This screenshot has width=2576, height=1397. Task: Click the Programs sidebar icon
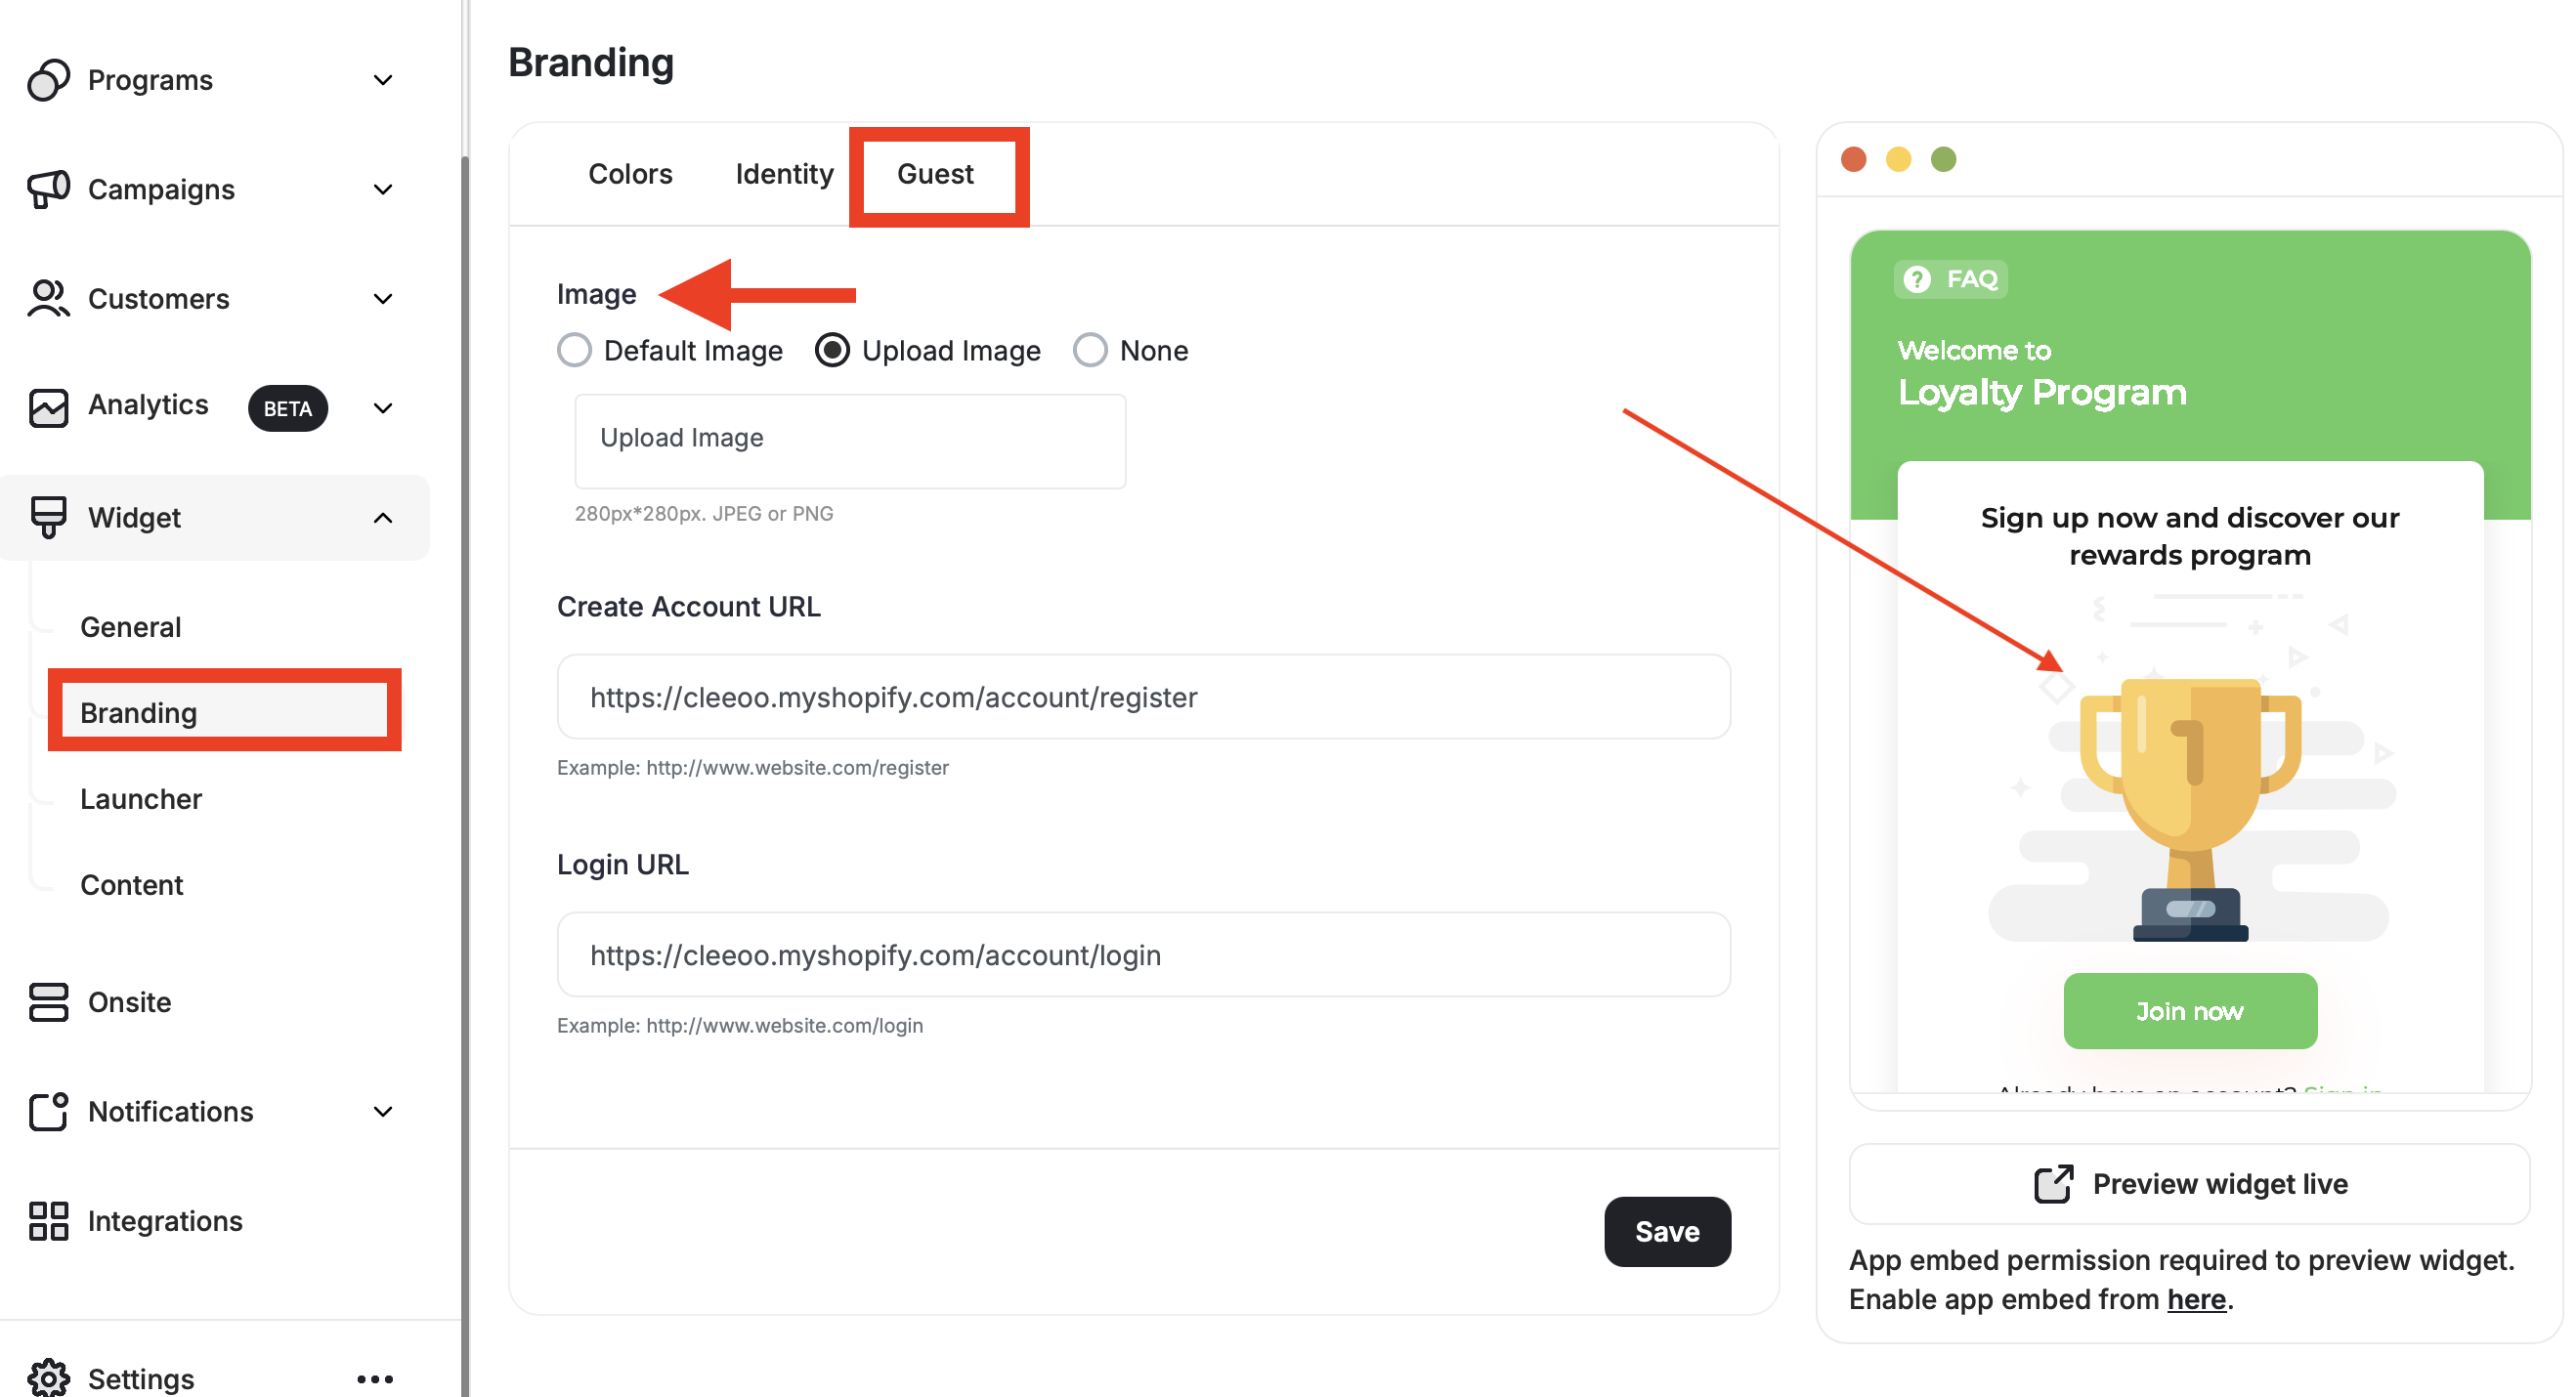click(x=49, y=79)
